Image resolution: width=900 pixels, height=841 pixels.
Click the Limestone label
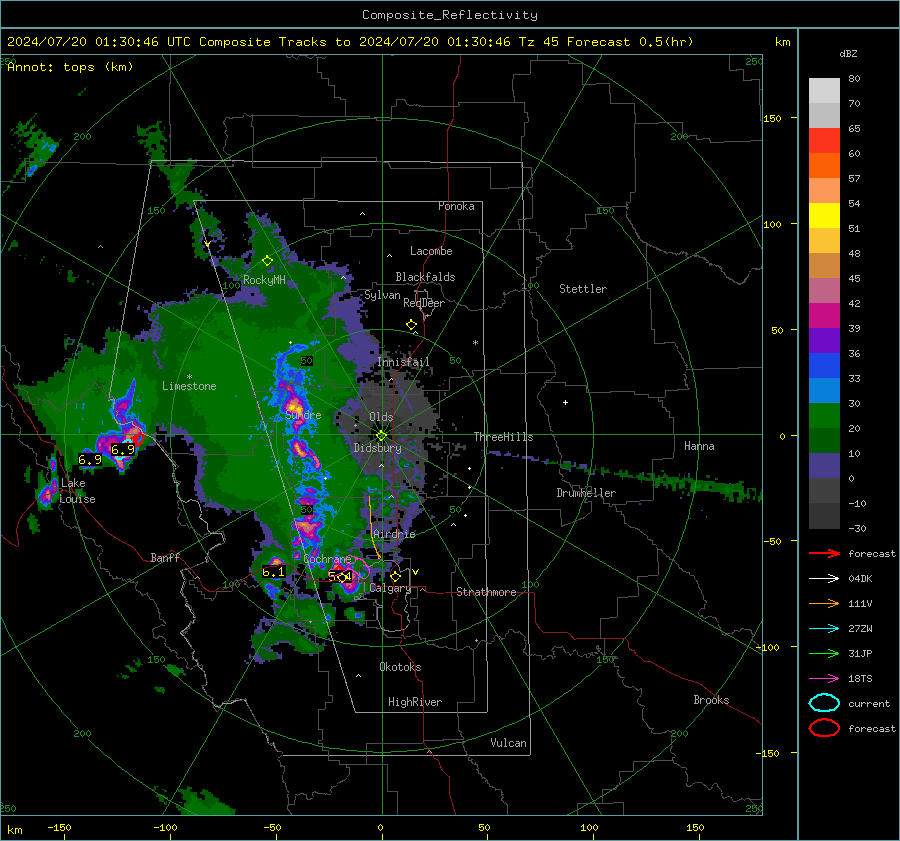point(189,386)
